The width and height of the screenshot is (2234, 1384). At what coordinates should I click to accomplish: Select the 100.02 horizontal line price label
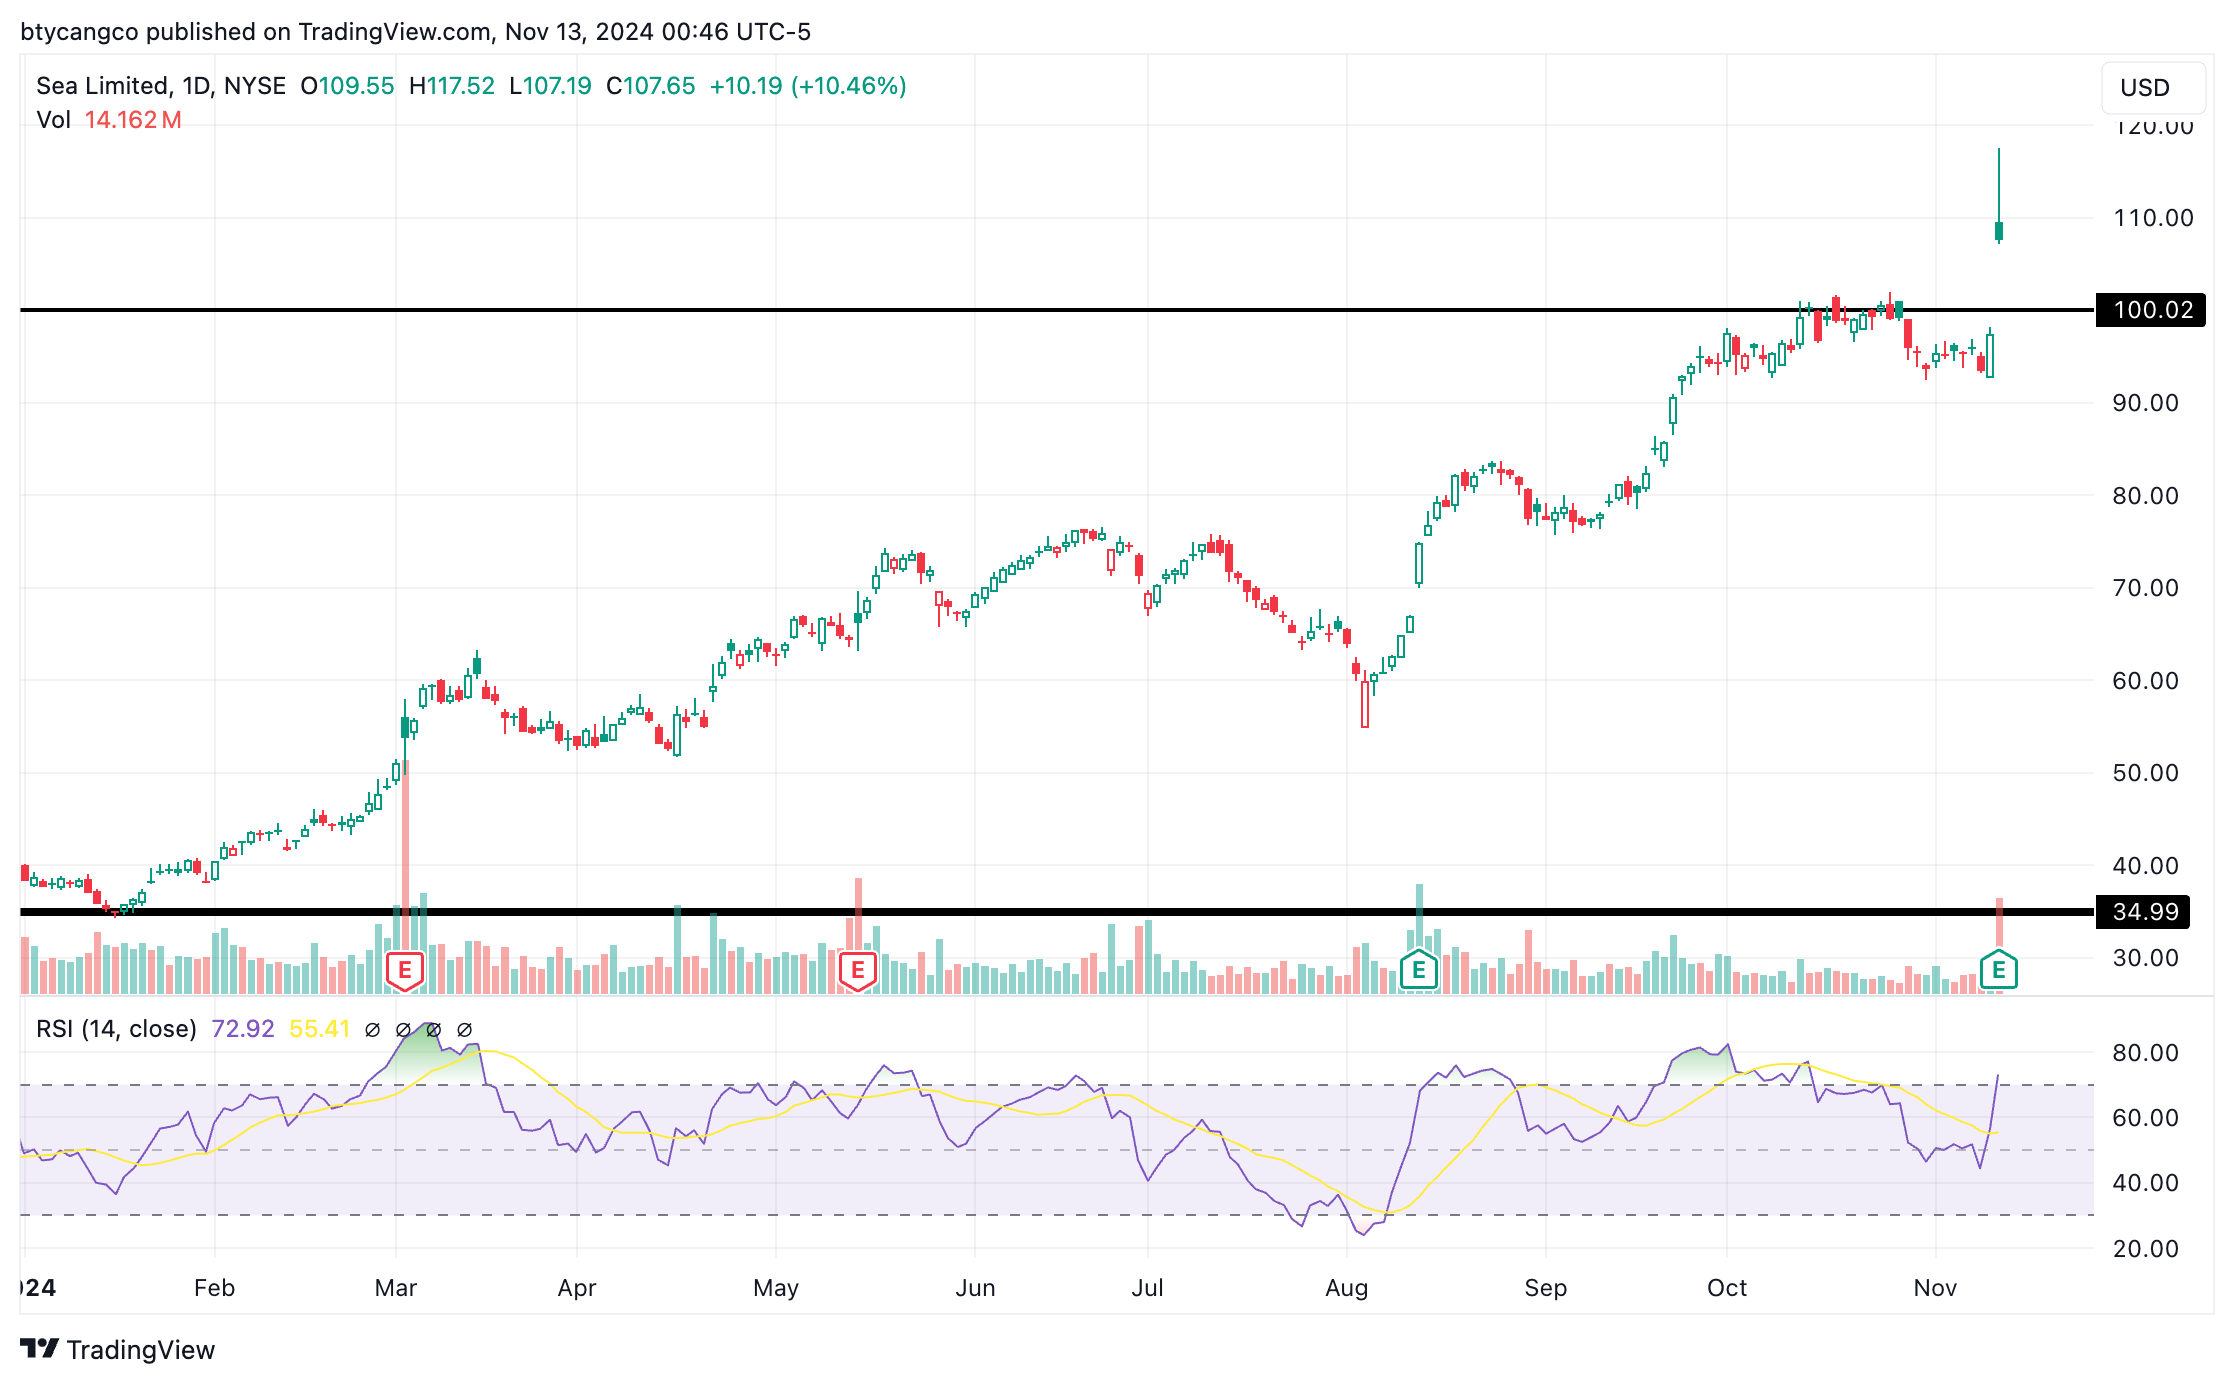2151,310
